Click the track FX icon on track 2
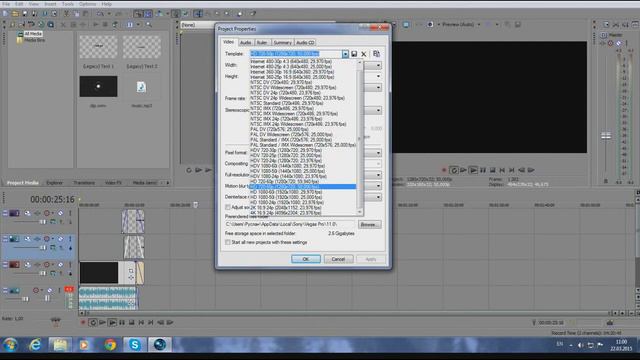 (37, 239)
